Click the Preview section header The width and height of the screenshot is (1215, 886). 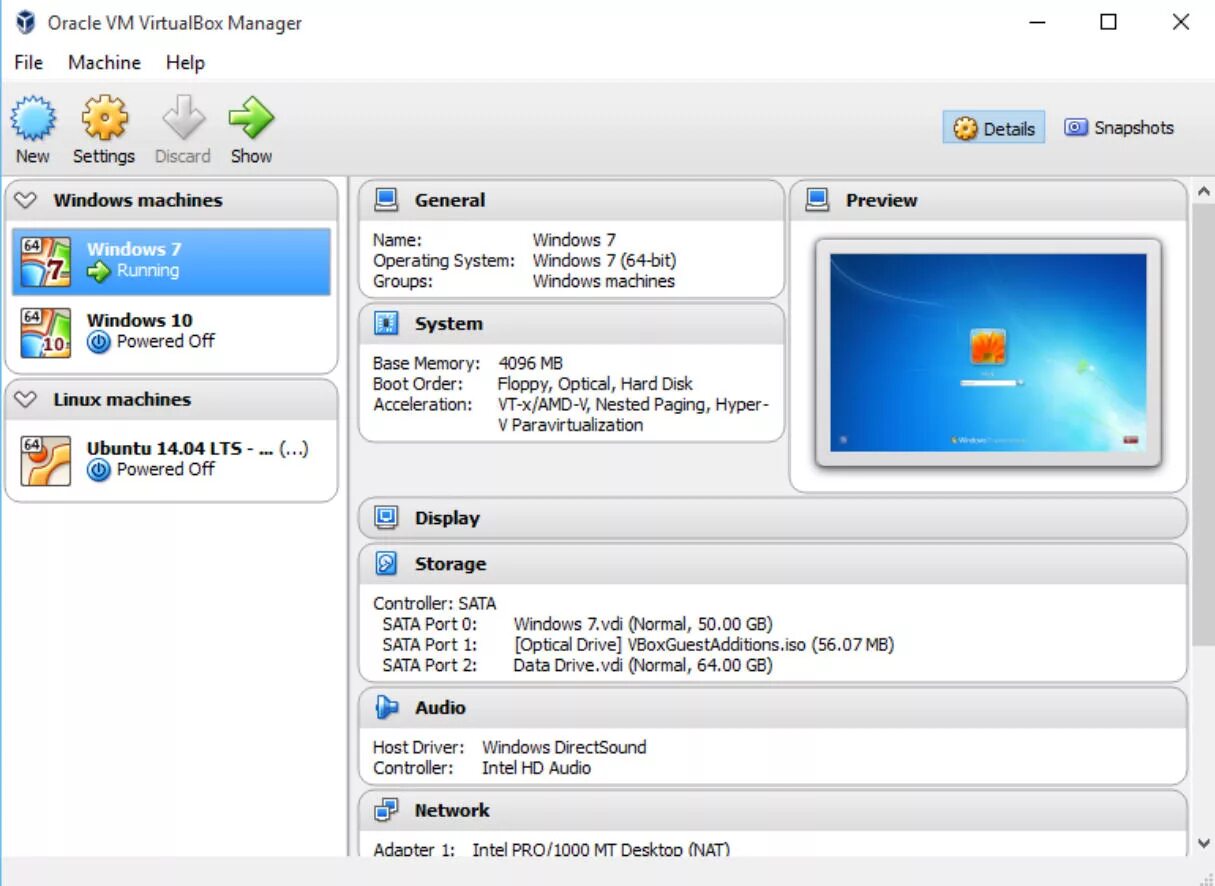click(988, 200)
